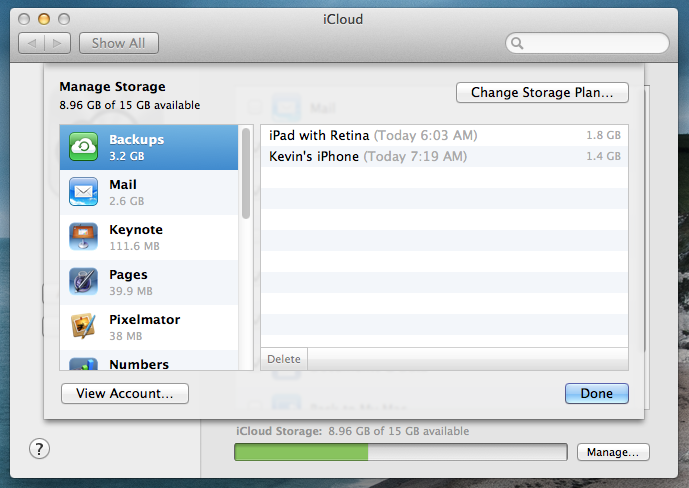
Task: Click the Pixelmator app icon
Action: click(83, 326)
